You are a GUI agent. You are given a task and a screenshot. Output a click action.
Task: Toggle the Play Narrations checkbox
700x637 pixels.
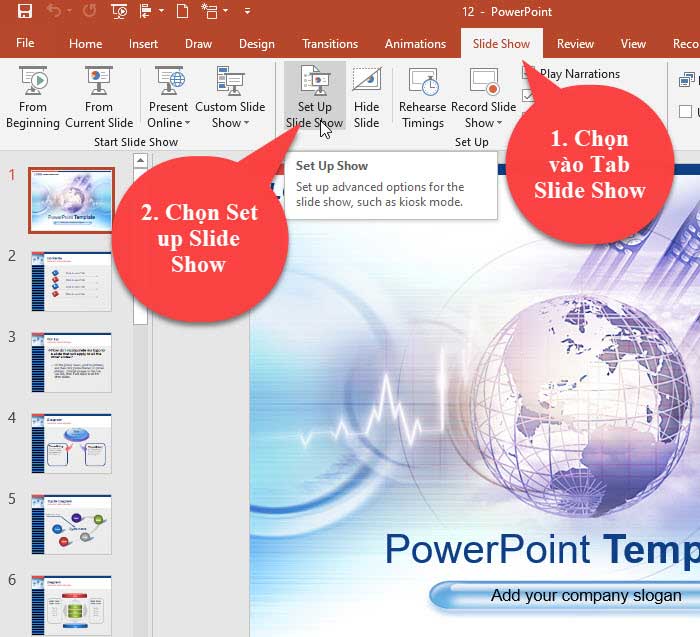pyautogui.click(x=529, y=74)
